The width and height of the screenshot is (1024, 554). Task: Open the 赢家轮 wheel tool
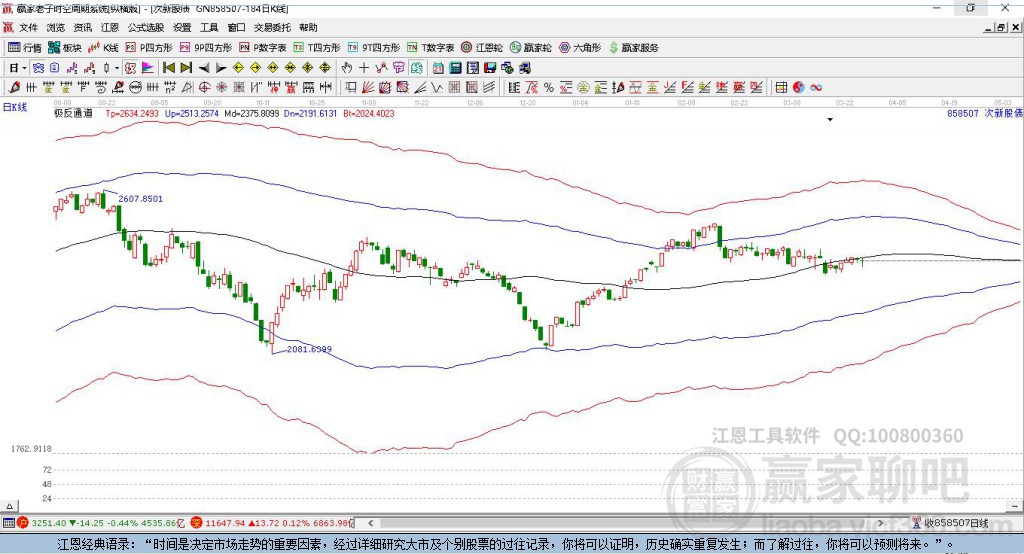pos(531,48)
